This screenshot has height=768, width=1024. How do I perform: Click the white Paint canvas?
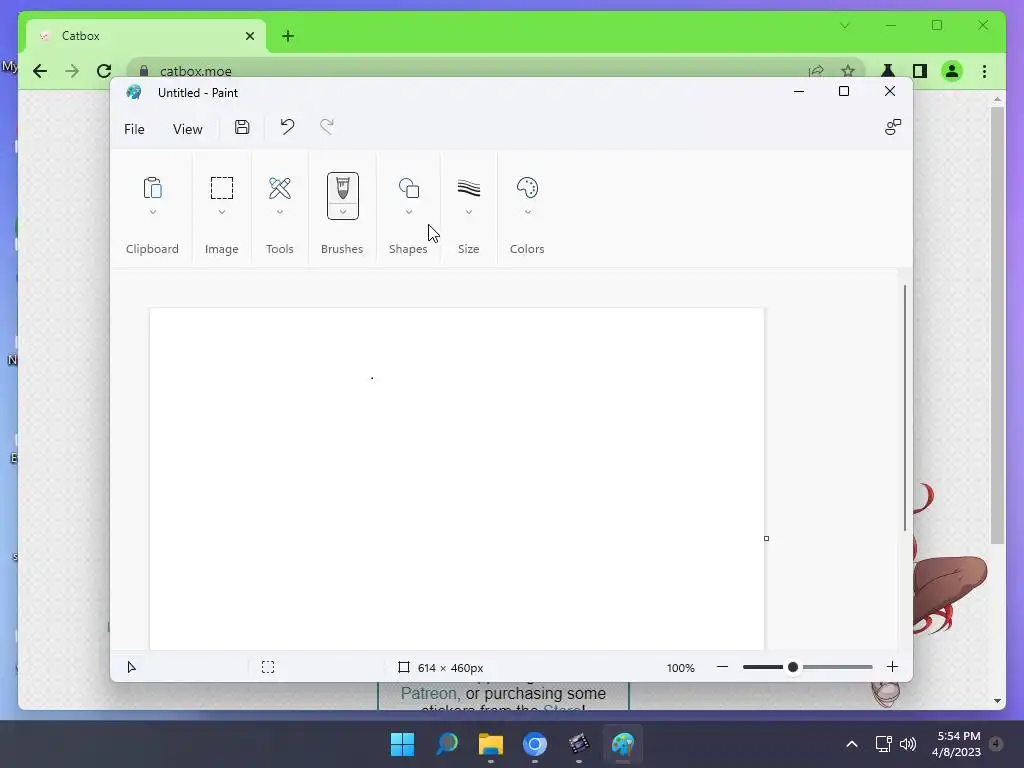point(456,479)
